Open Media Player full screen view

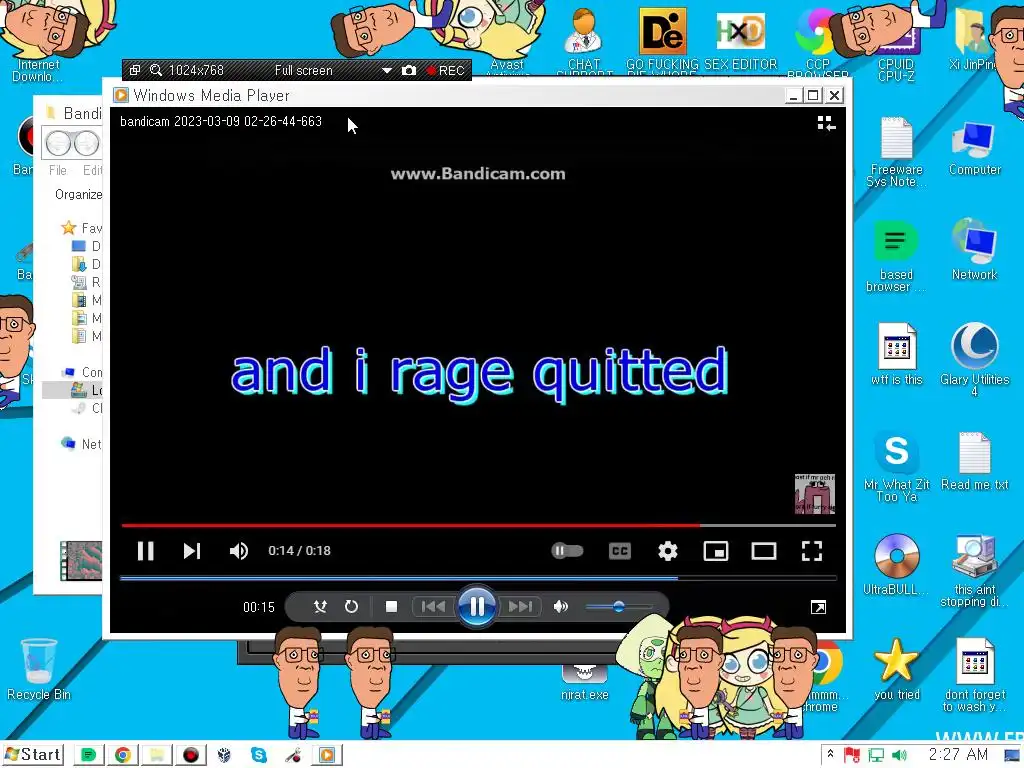tap(818, 607)
